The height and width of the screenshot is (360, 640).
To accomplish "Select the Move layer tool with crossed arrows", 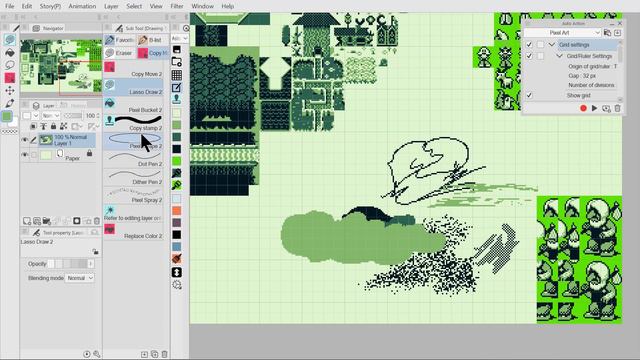I will pos(9,90).
